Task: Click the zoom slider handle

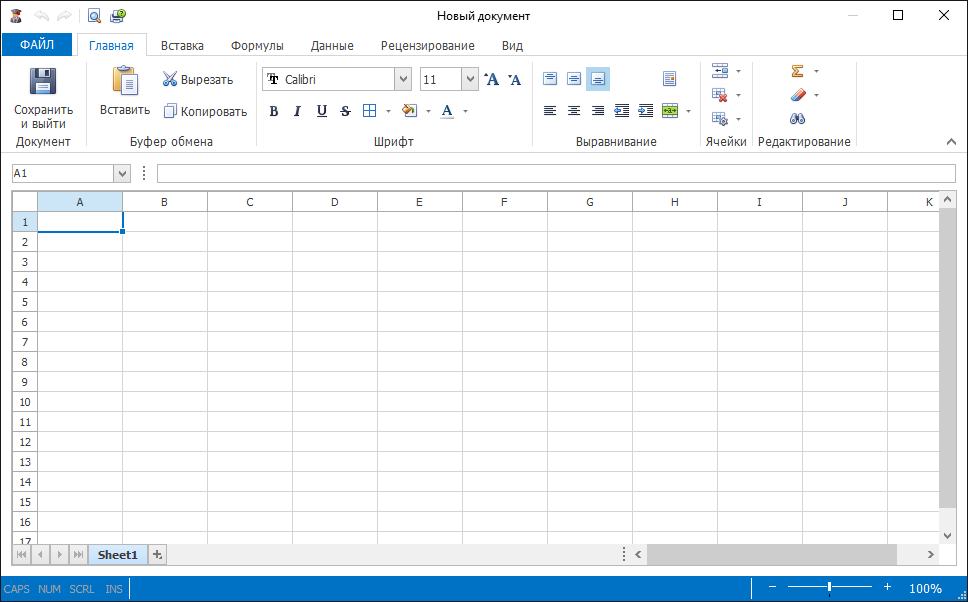Action: [830, 587]
